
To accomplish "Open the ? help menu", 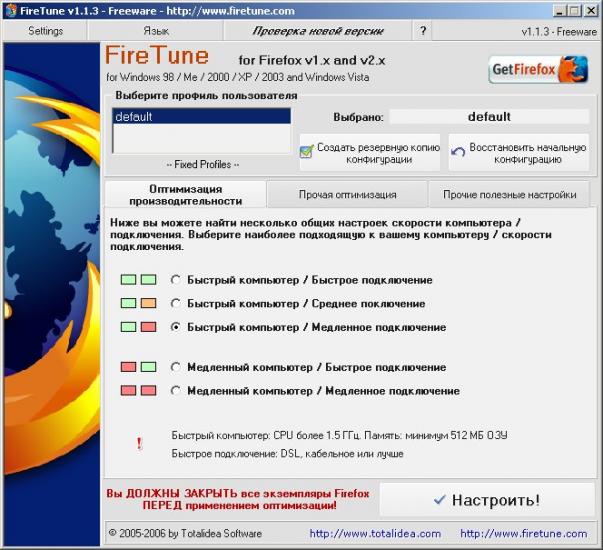I will (x=423, y=31).
